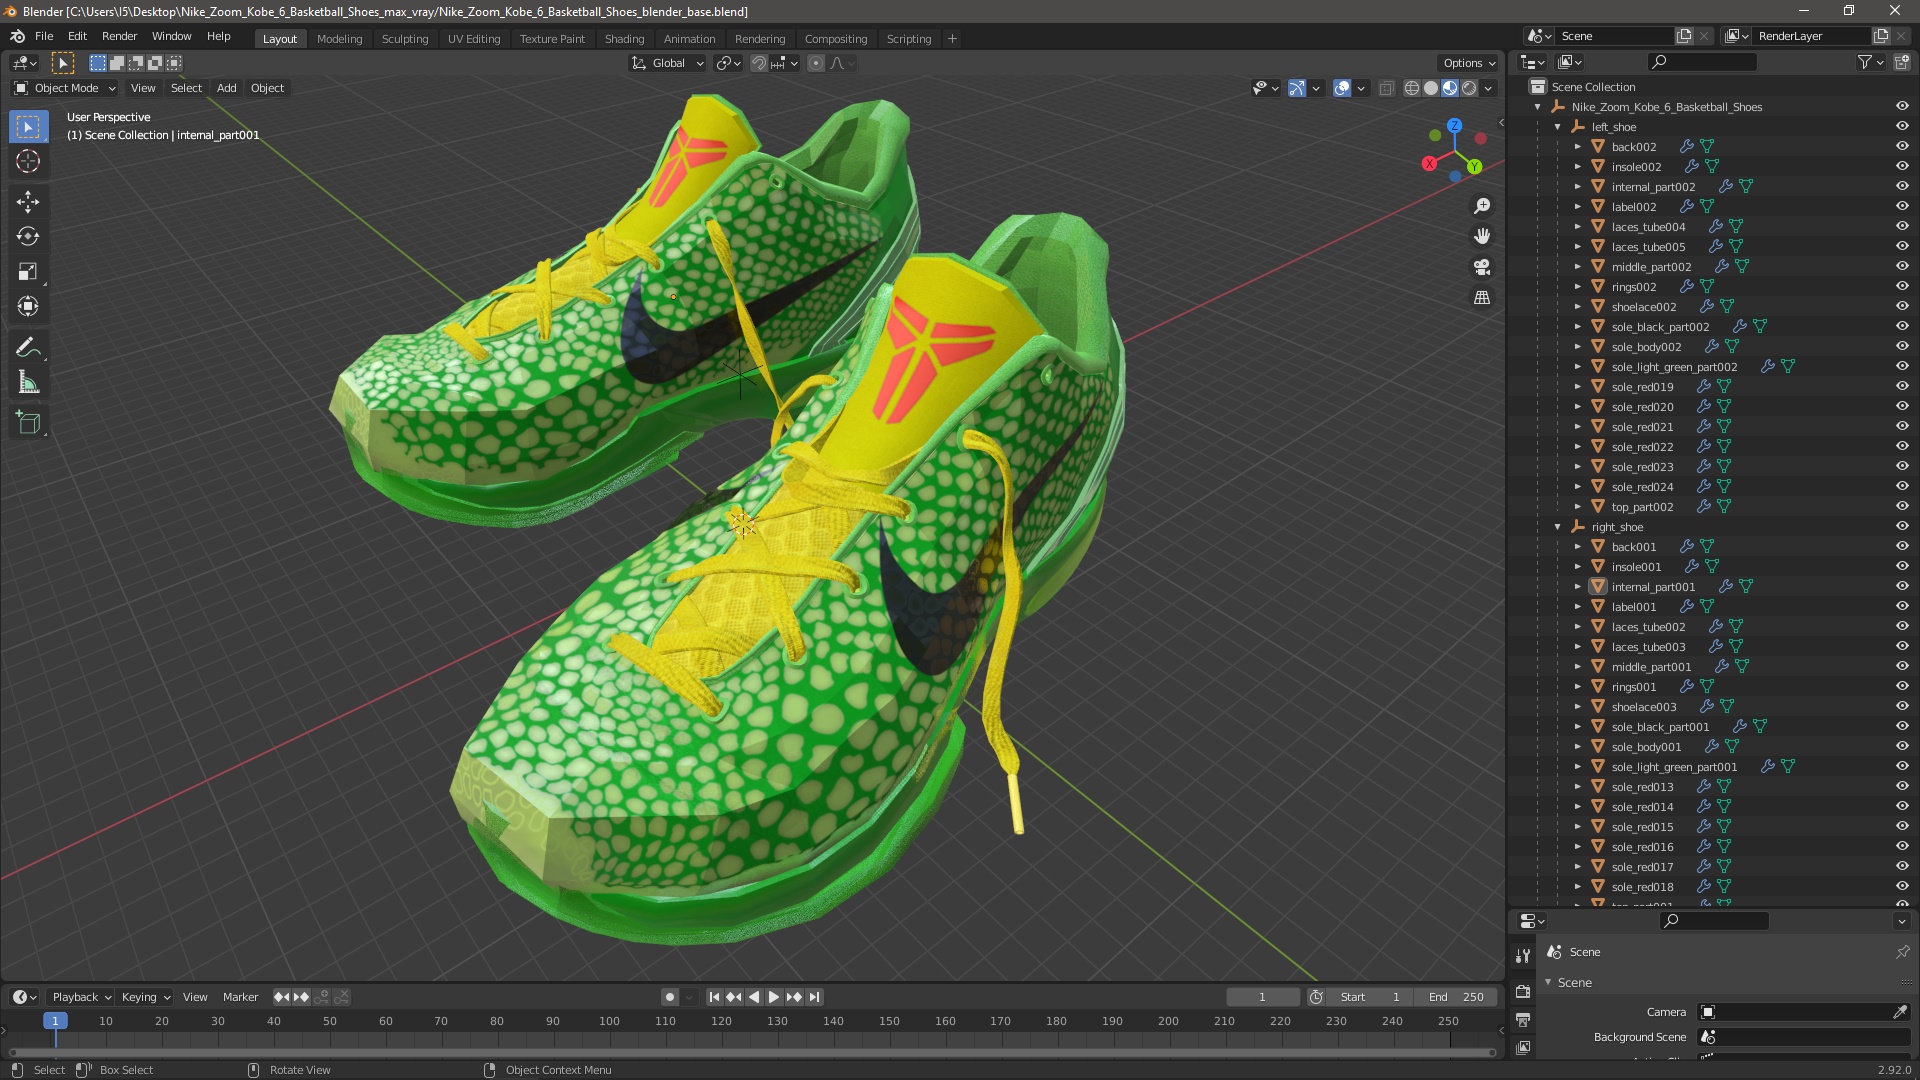Click the zoom view magnifier icon
This screenshot has height=1080, width=1920.
[1482, 206]
